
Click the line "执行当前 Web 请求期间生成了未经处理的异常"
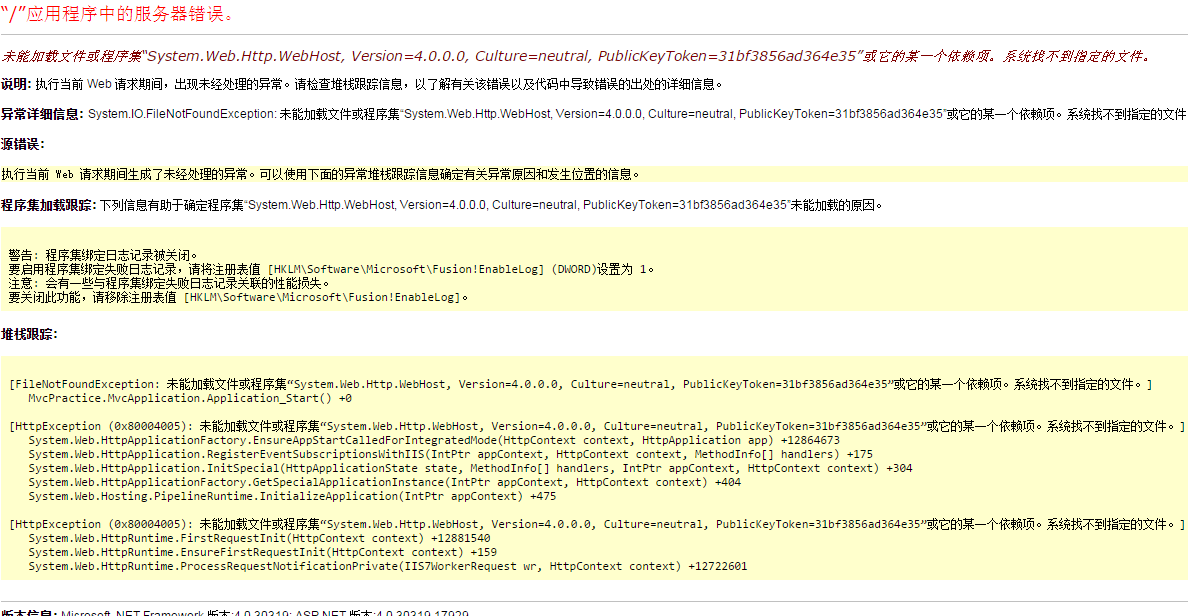tap(320, 174)
